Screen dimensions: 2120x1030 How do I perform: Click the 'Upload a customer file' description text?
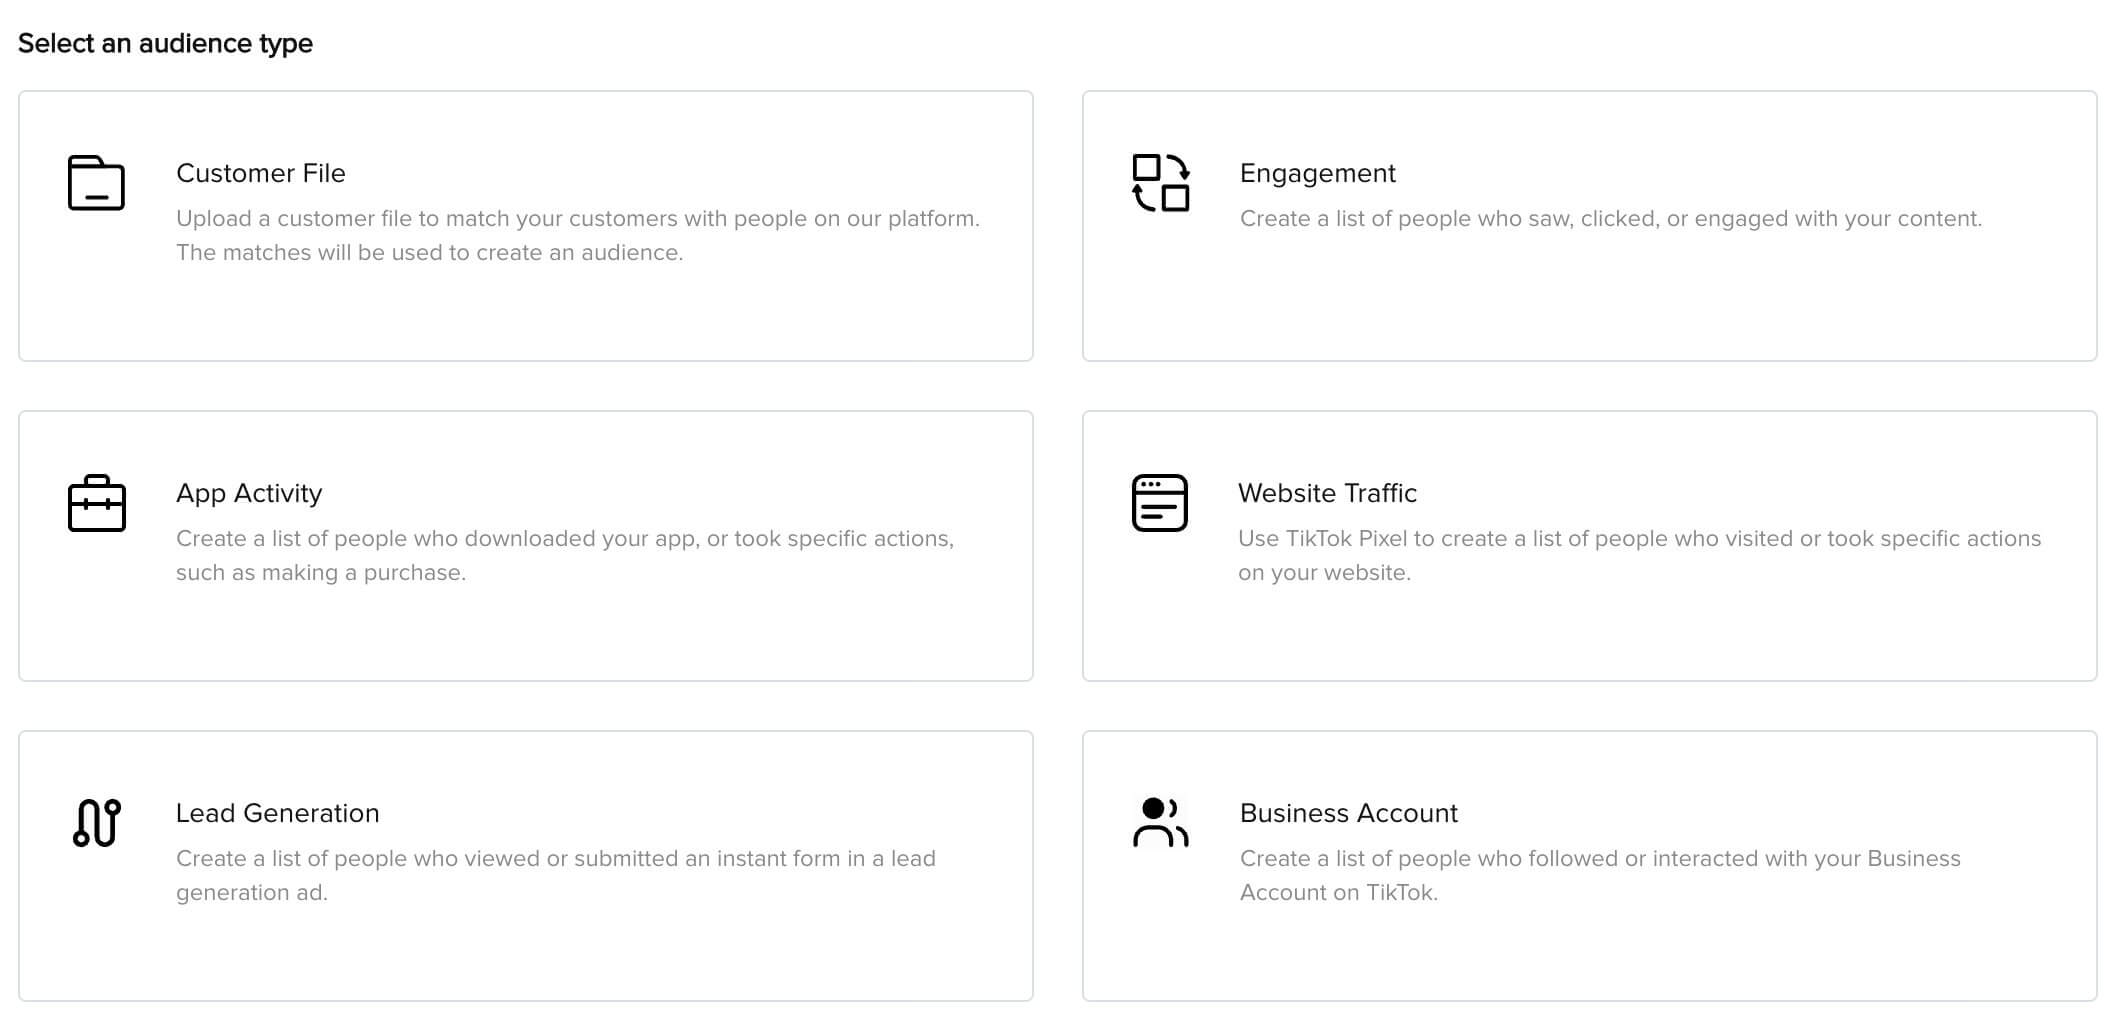577,219
